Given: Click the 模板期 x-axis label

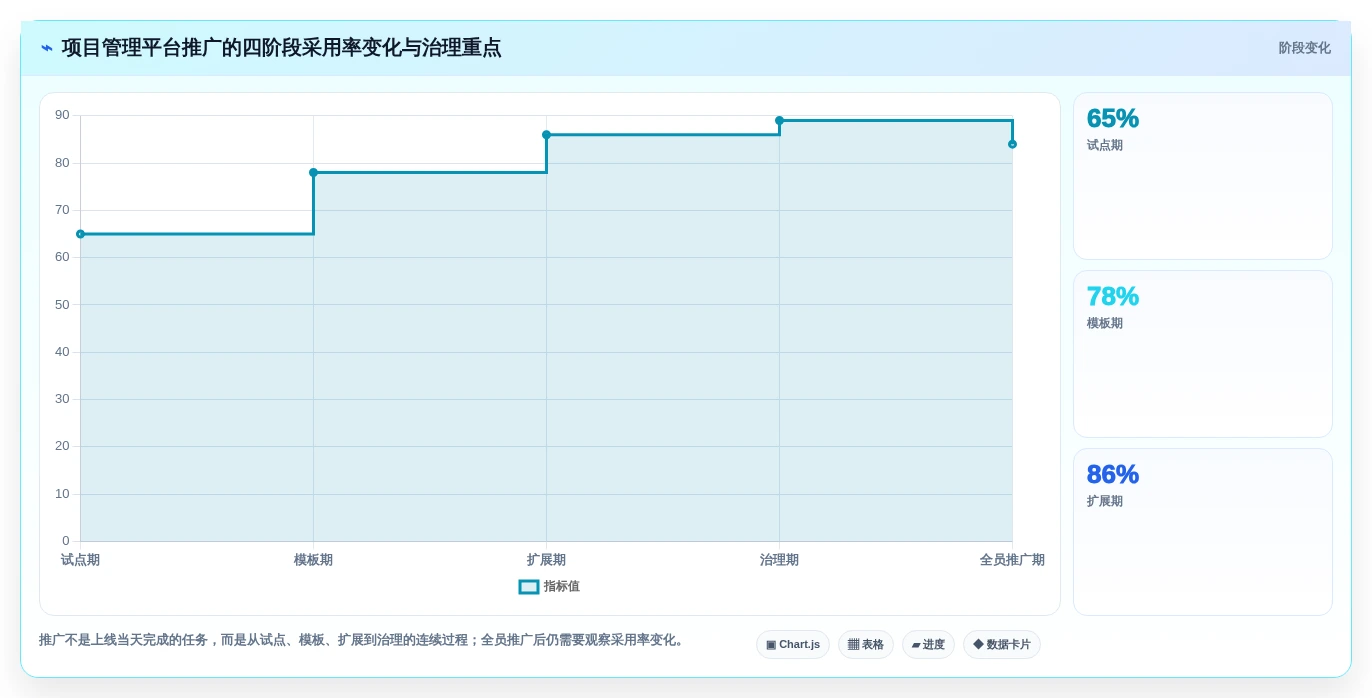Looking at the screenshot, I should click(x=313, y=560).
